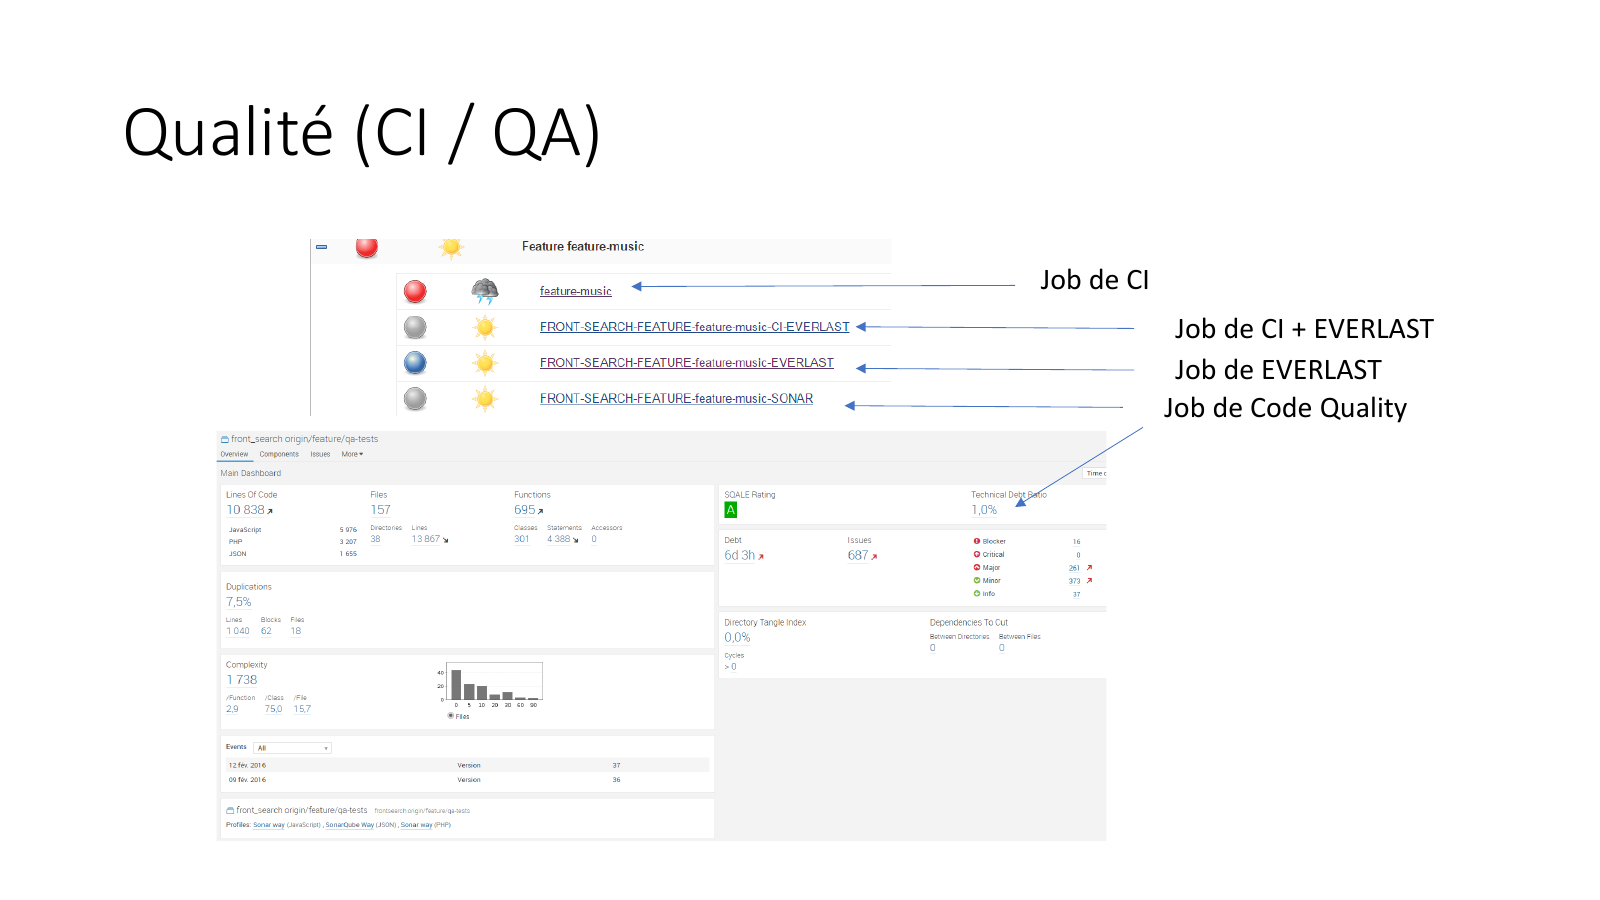Open the Time changes dropdown in the dashboard
The height and width of the screenshot is (900, 1600).
click(x=1095, y=473)
